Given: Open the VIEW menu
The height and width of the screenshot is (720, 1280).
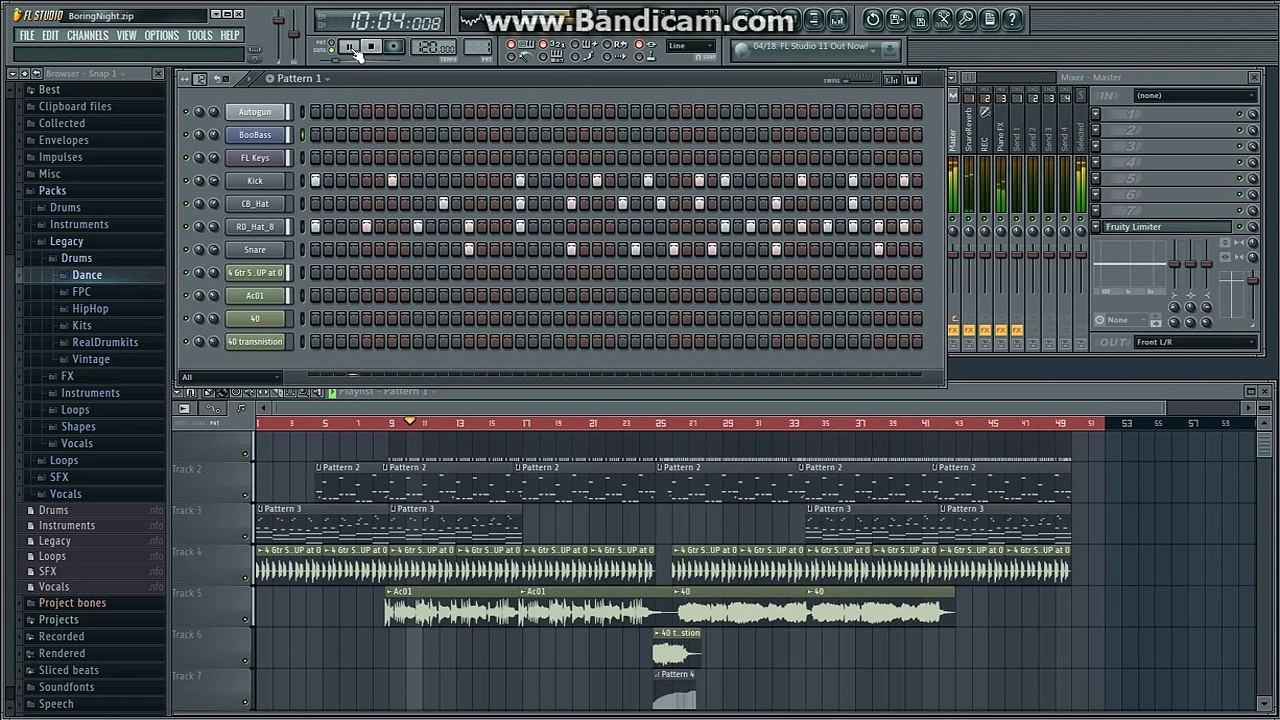Looking at the screenshot, I should pos(126,35).
